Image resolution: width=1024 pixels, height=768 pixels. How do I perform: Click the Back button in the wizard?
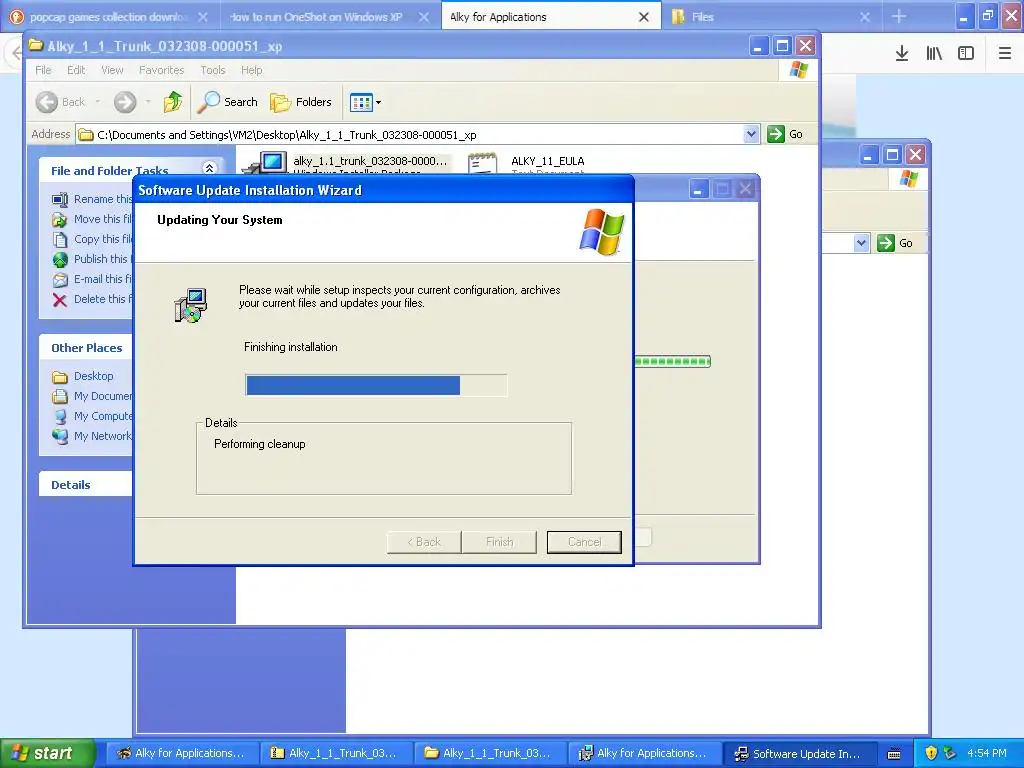424,541
